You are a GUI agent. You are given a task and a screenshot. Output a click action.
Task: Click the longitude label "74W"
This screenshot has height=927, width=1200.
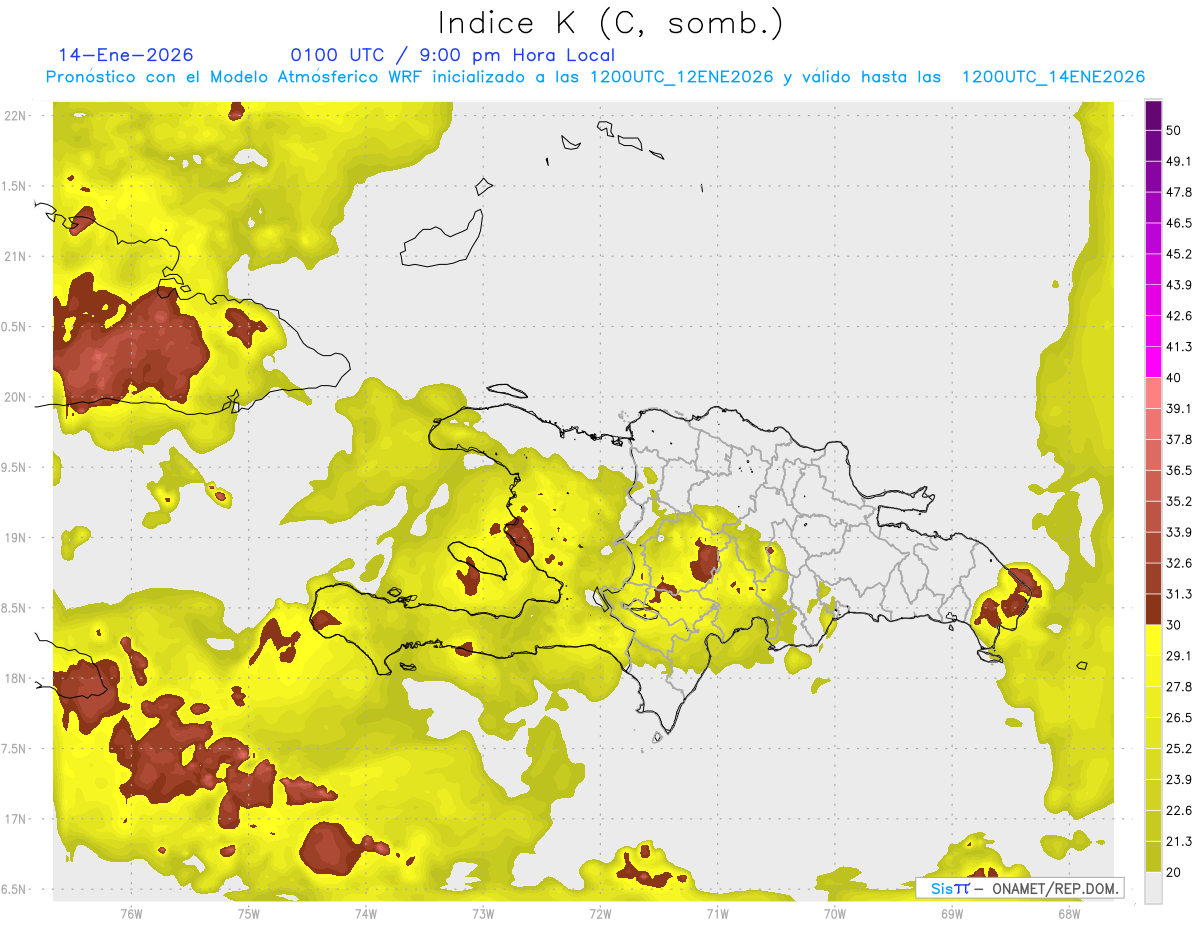(x=365, y=914)
